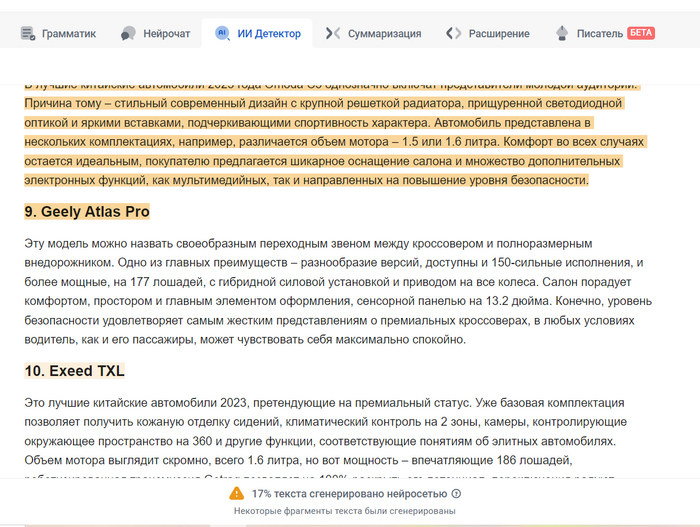Click the 17% текста сгенерировано нейросетью text
The height and width of the screenshot is (527, 700).
click(349, 494)
